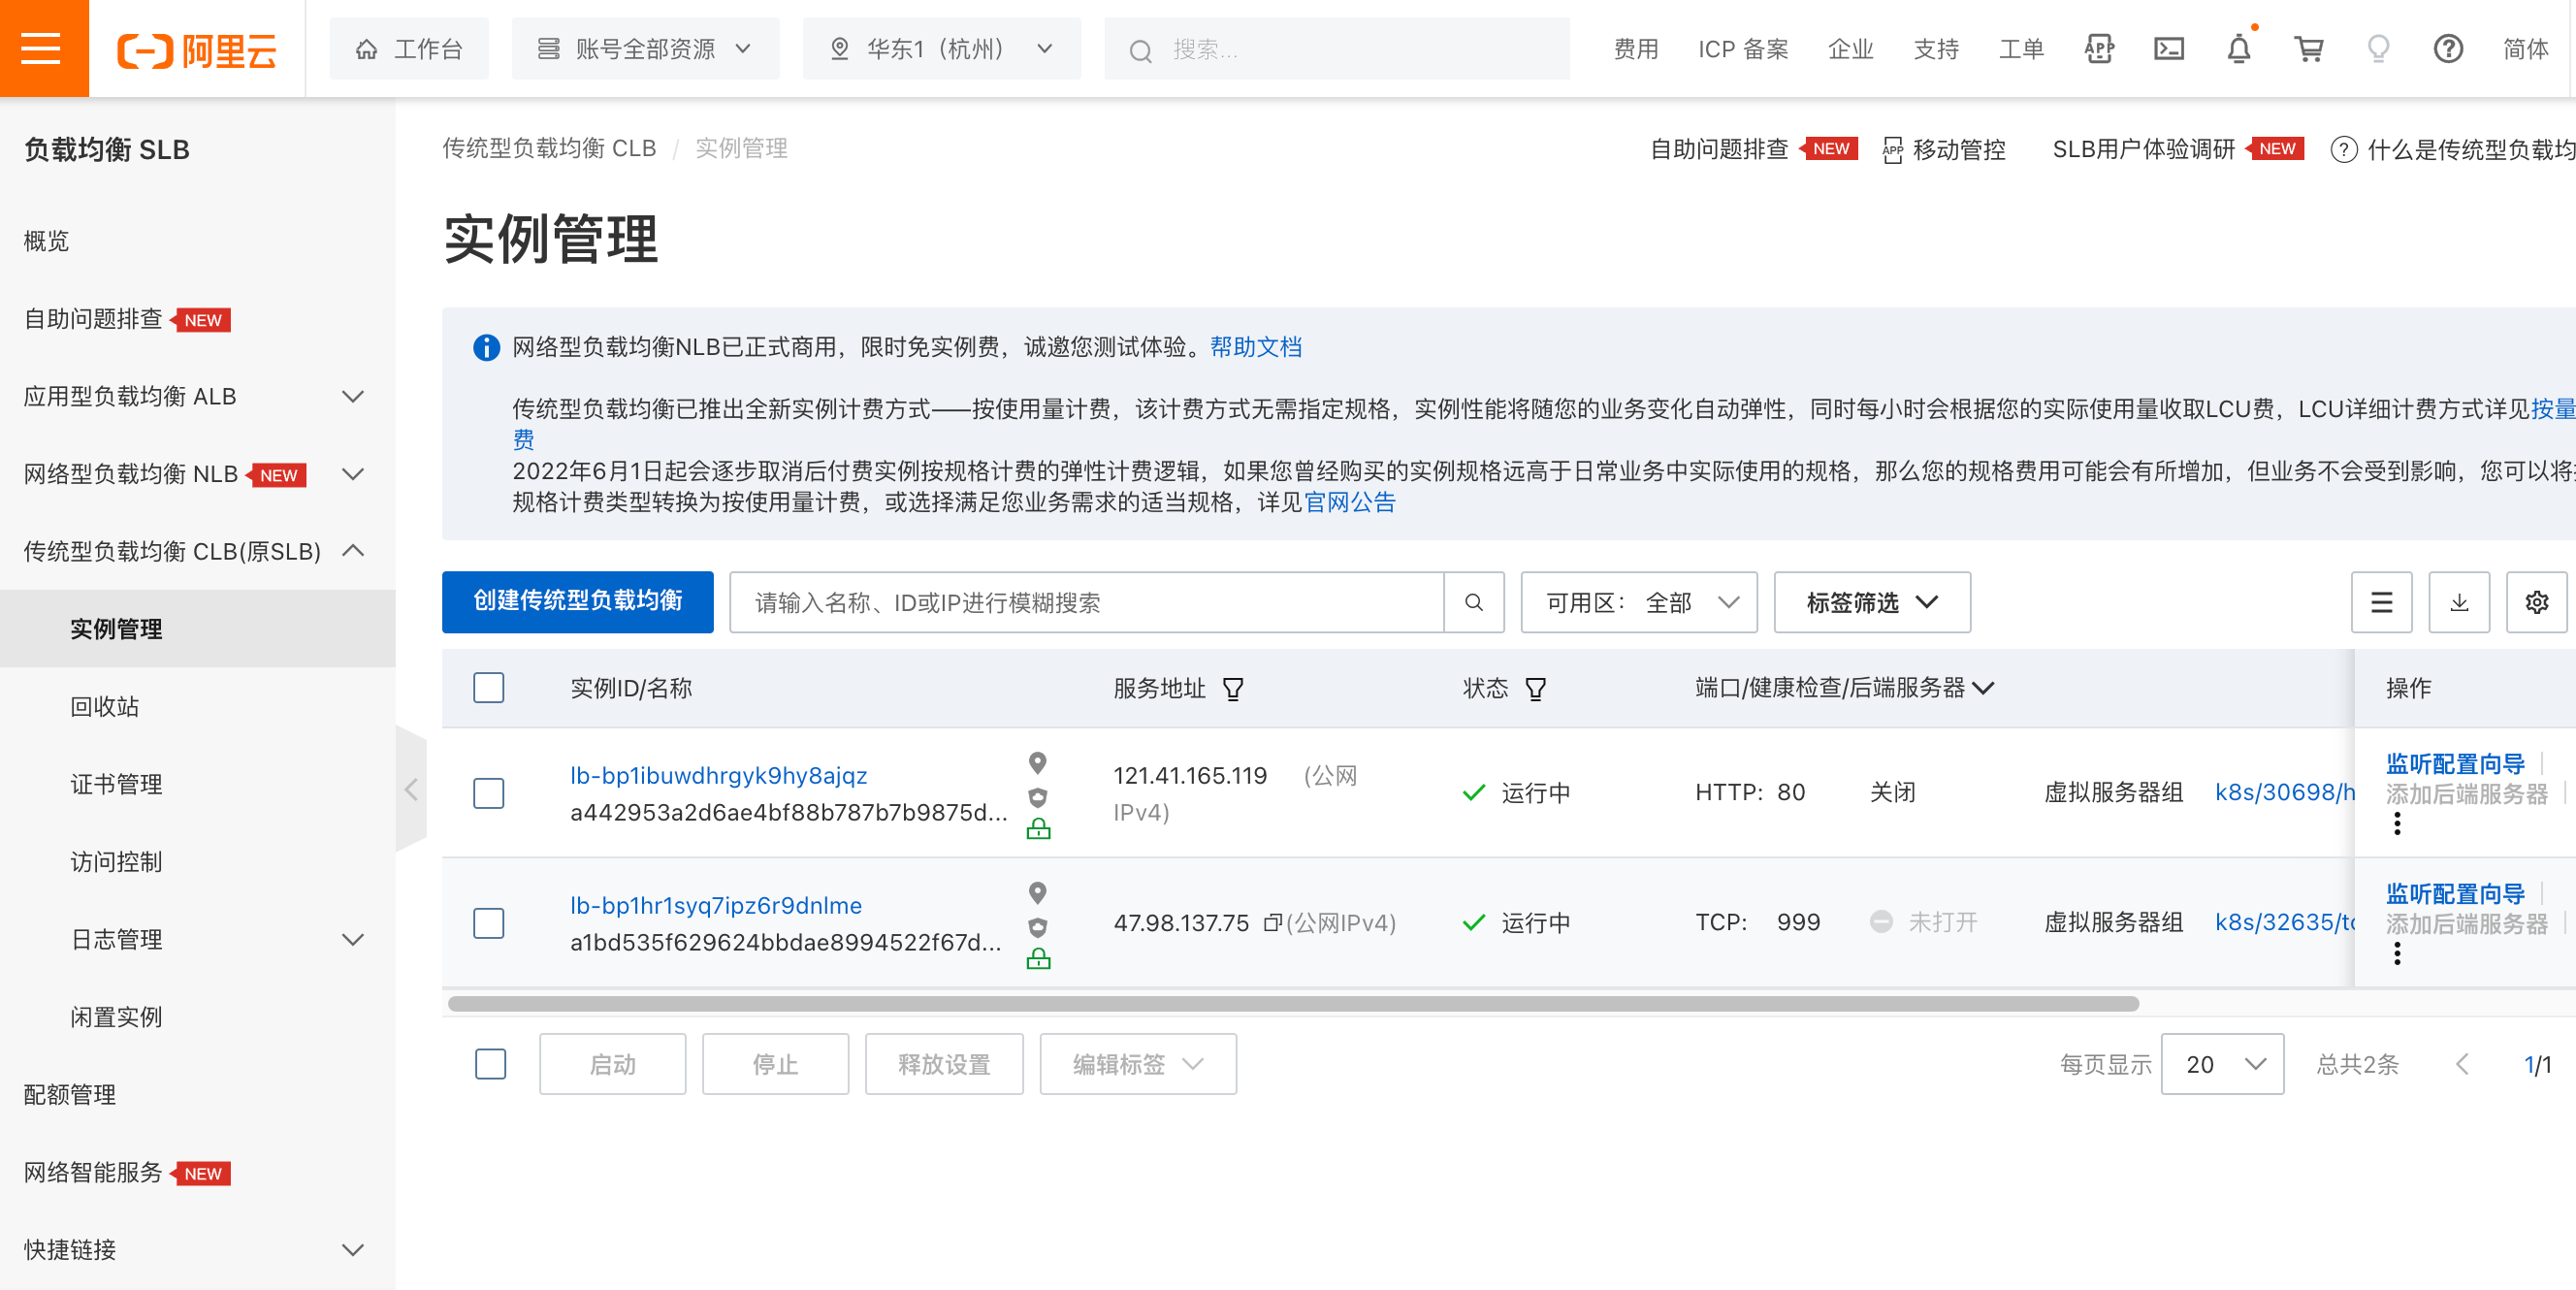This screenshot has height=1290, width=2576.
Task: Open 闲置实例 in sidebar
Action: pos(116,1018)
